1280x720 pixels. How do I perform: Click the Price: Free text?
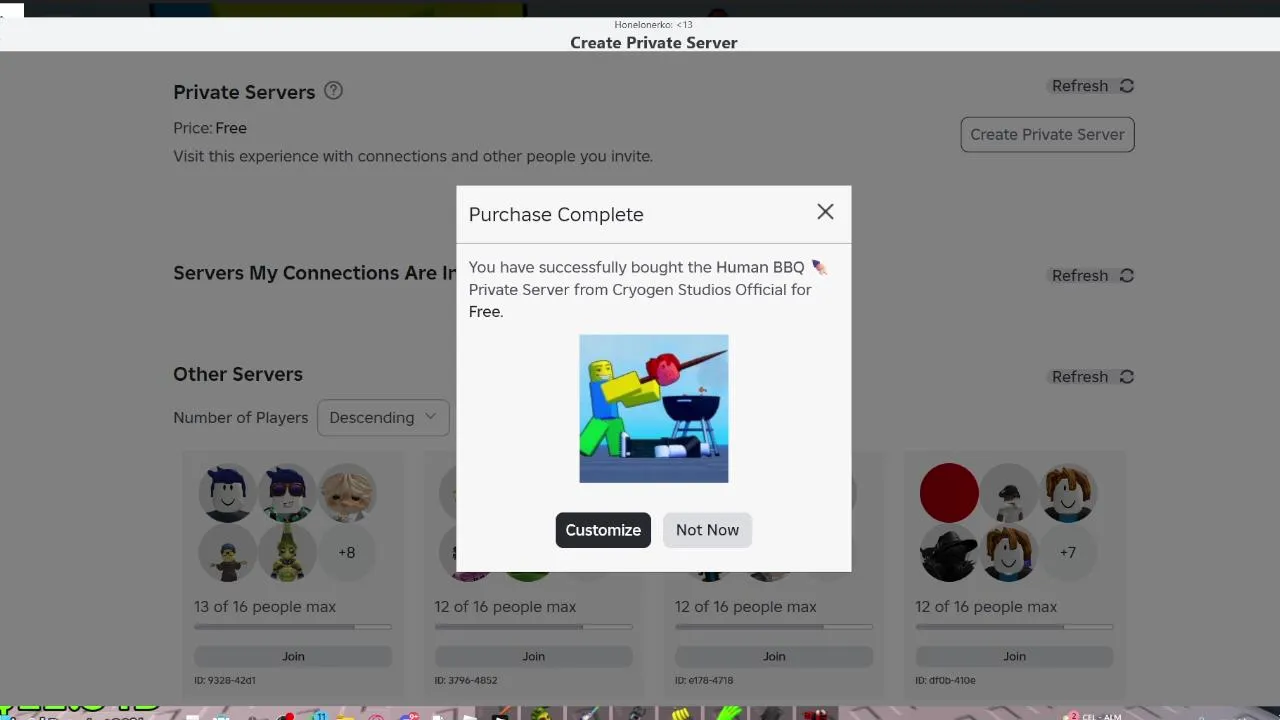[x=210, y=128]
